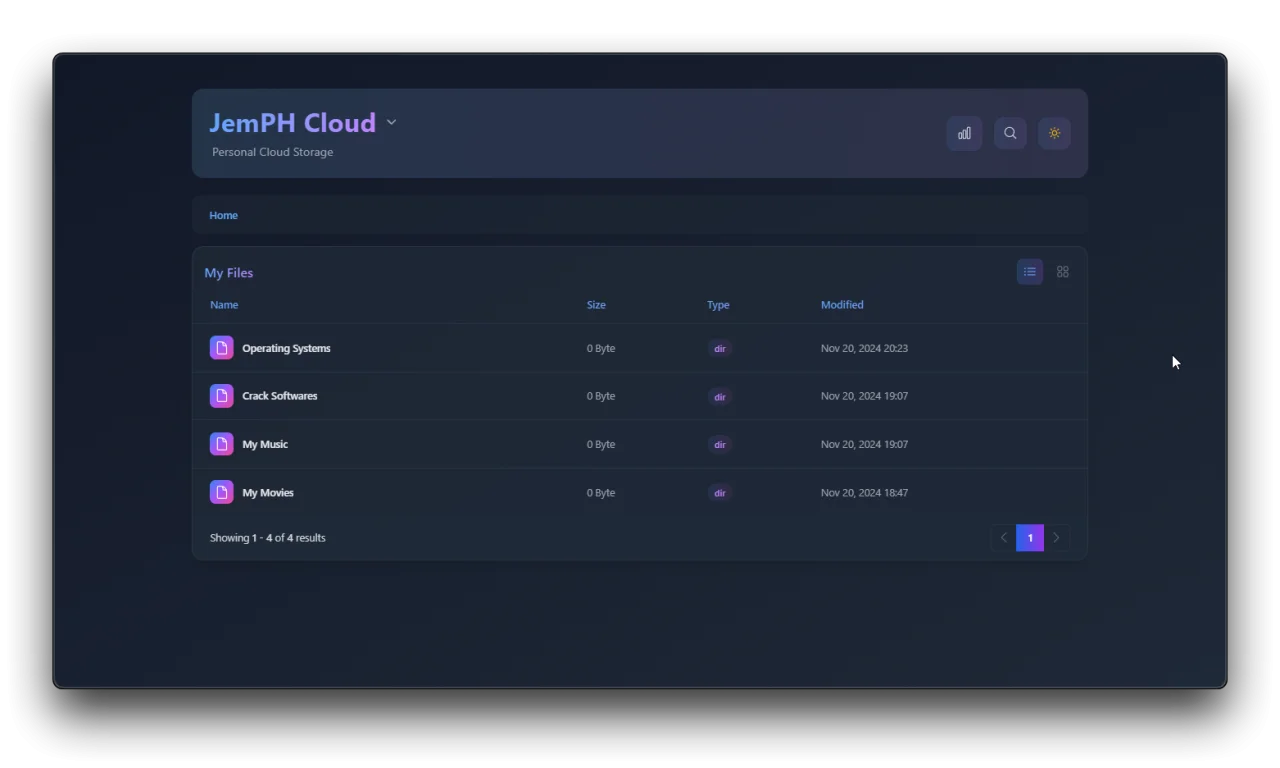
Task: Click the dir badge for Crack Softwares
Action: point(720,397)
